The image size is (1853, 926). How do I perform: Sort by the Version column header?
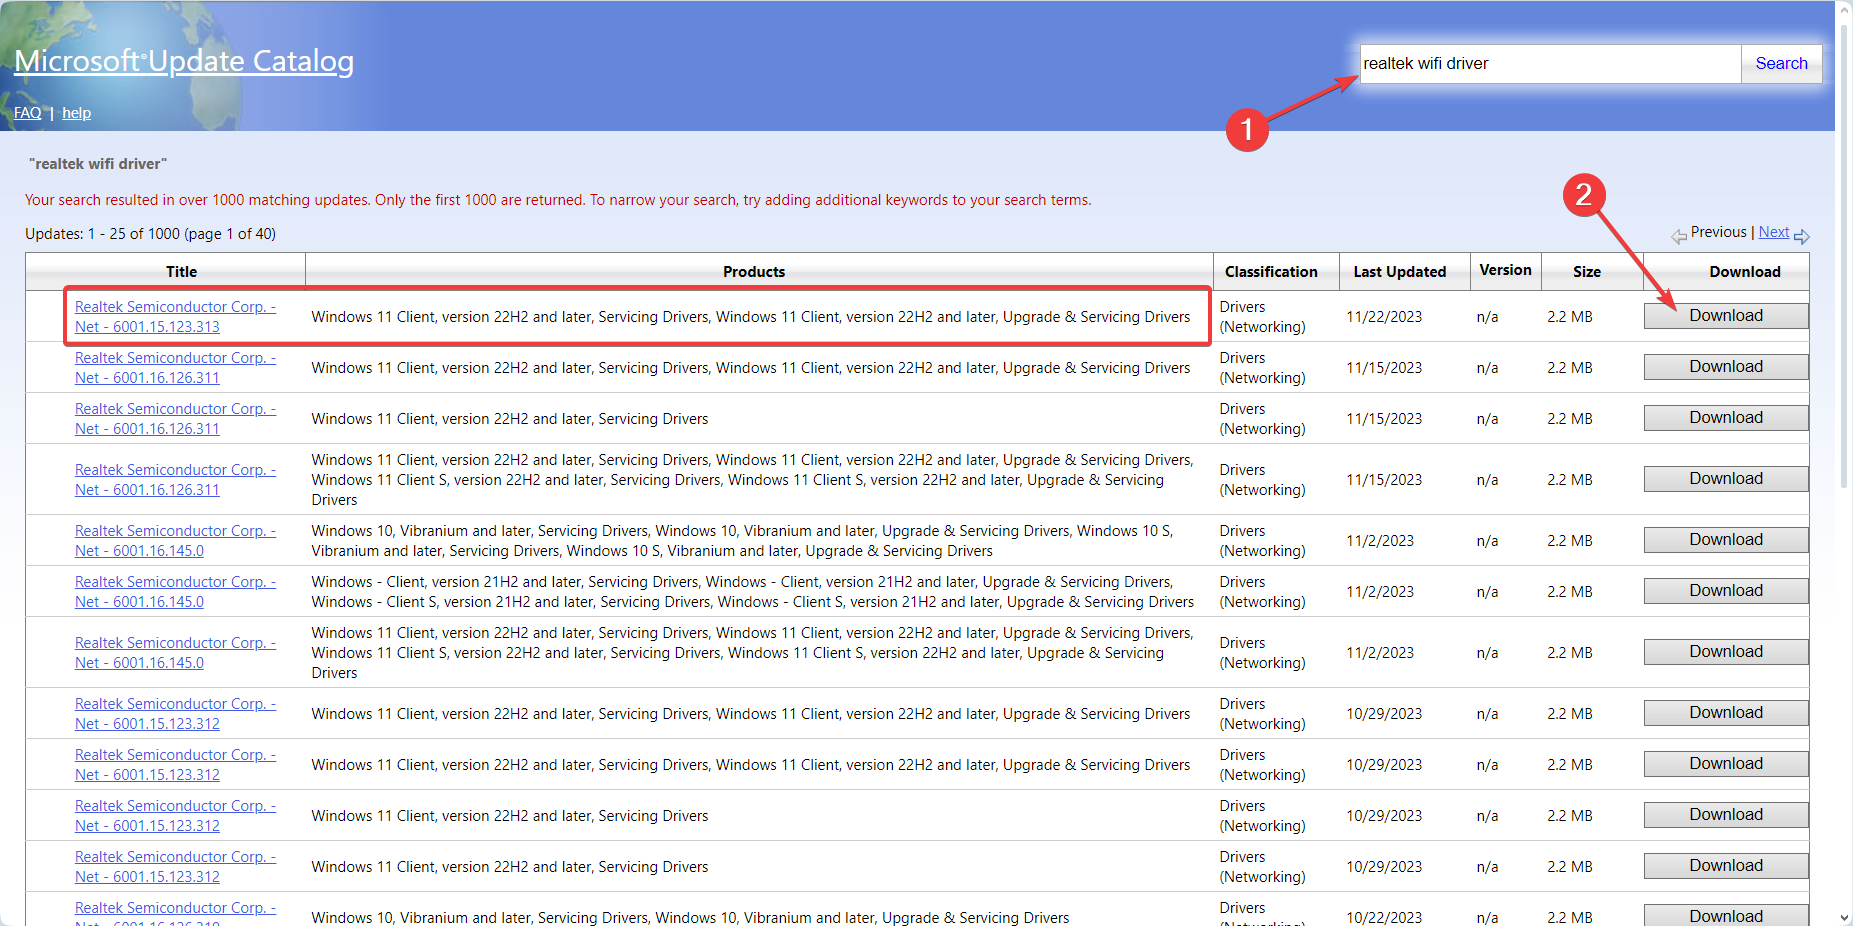[1505, 270]
